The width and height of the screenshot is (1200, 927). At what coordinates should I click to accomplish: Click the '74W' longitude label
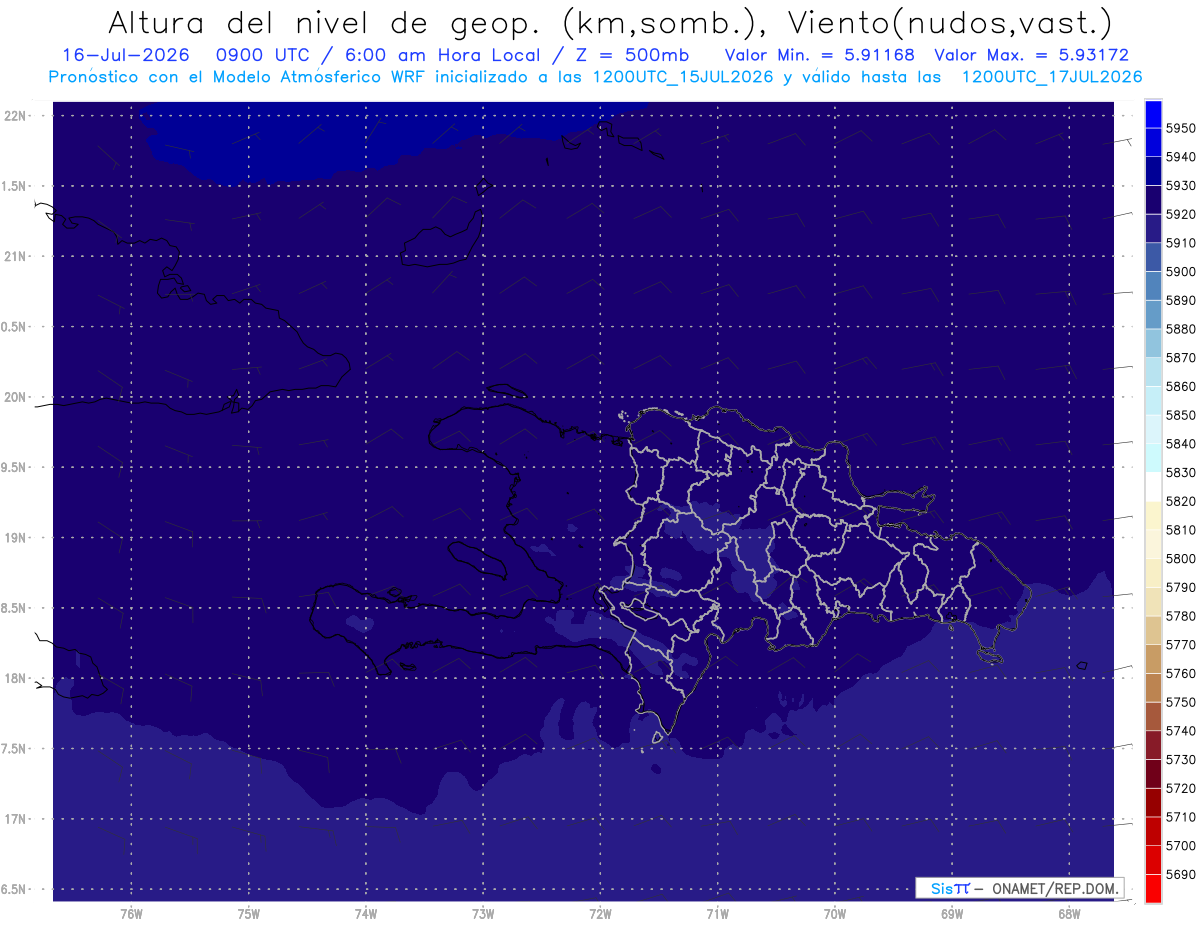coord(366,914)
